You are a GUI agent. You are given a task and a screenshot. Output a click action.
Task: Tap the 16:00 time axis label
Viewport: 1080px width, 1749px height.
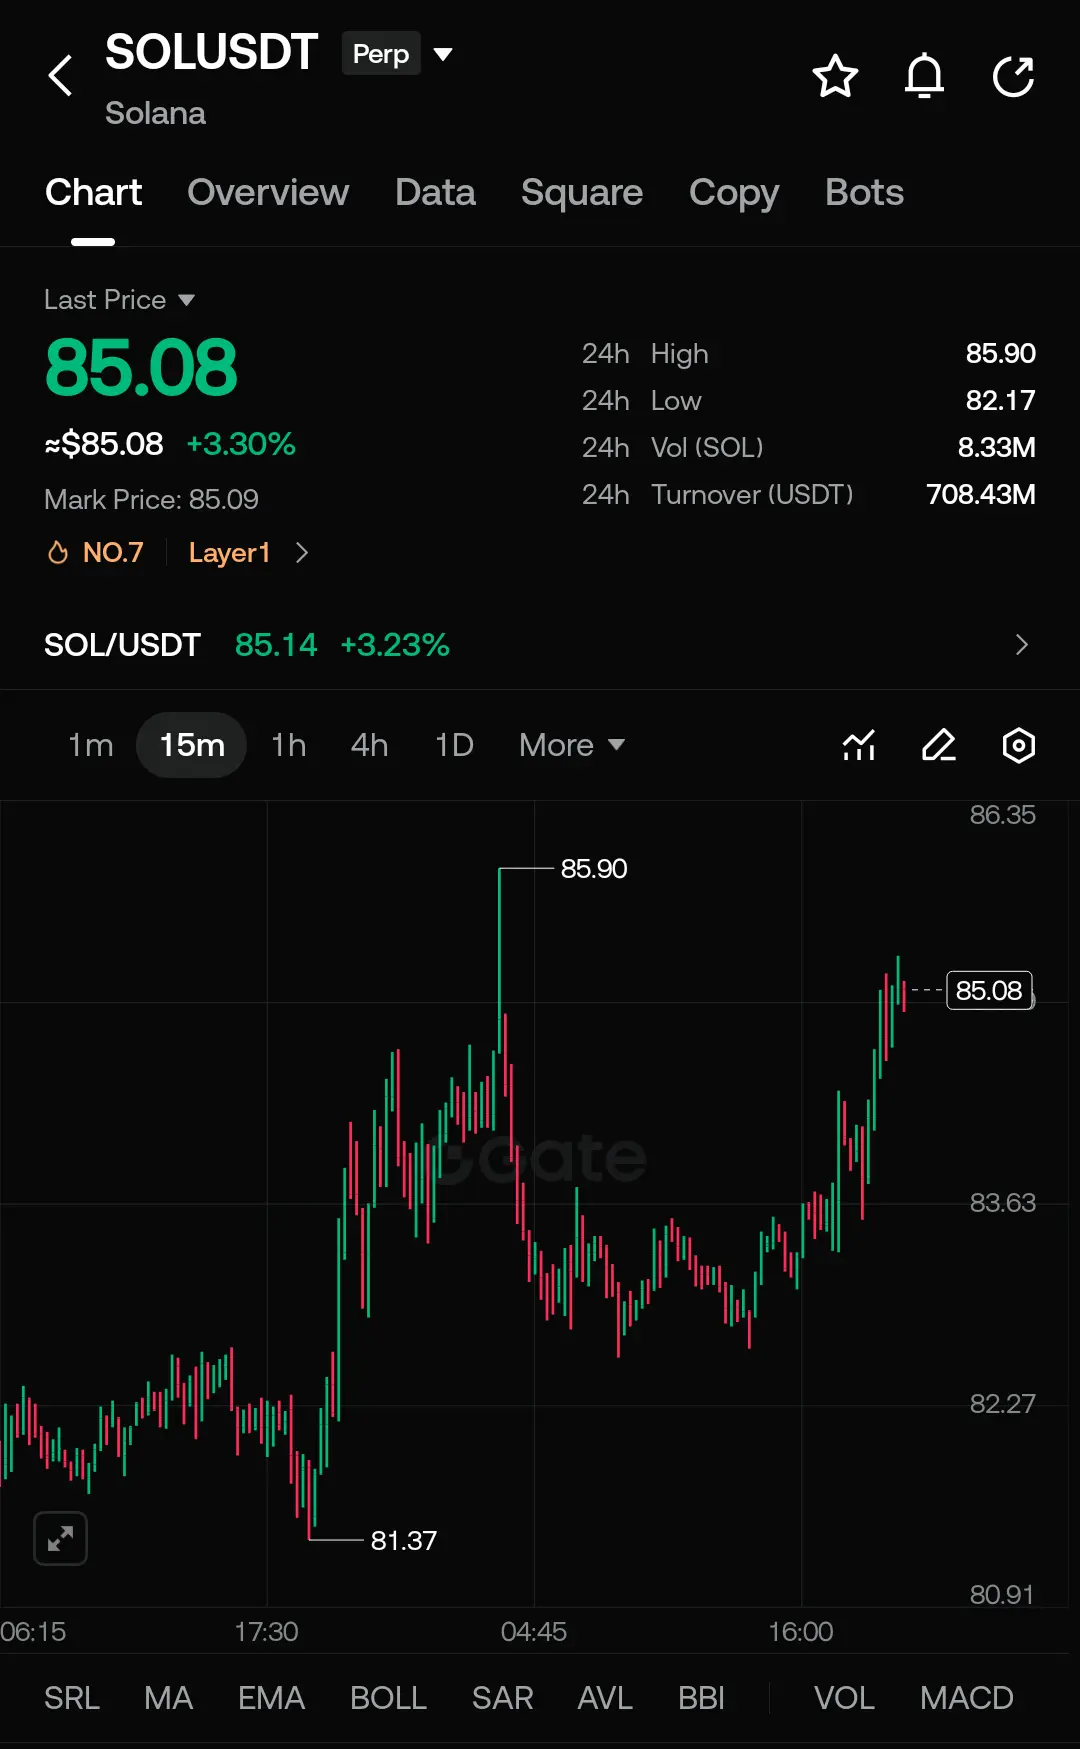coord(801,1631)
